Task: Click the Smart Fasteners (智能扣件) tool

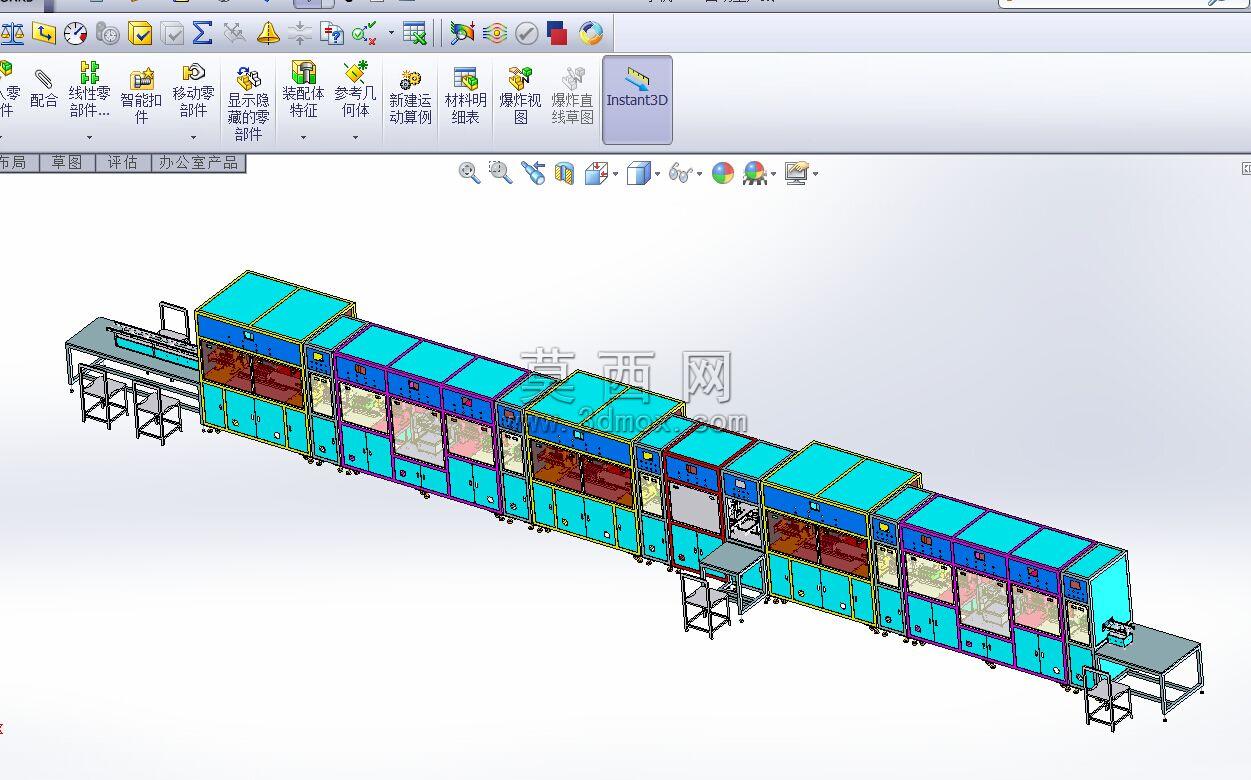Action: 141,96
